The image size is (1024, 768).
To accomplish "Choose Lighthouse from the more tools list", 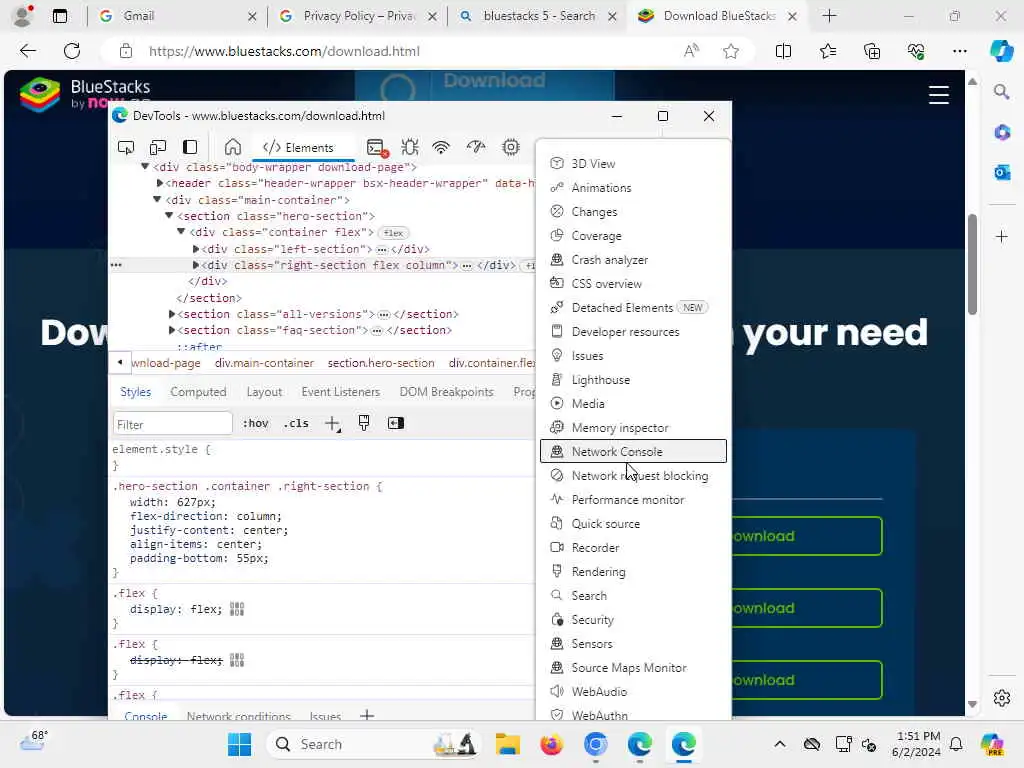I will click(633, 379).
